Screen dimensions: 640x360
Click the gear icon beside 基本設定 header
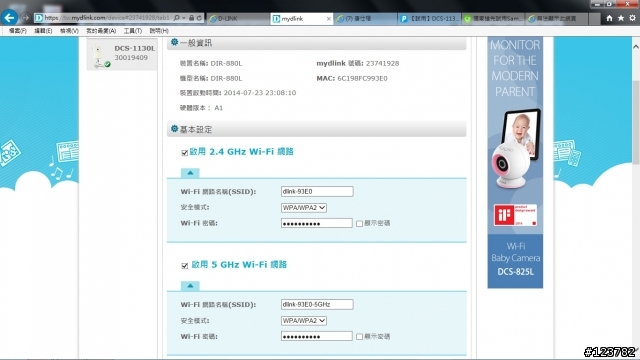click(x=174, y=129)
